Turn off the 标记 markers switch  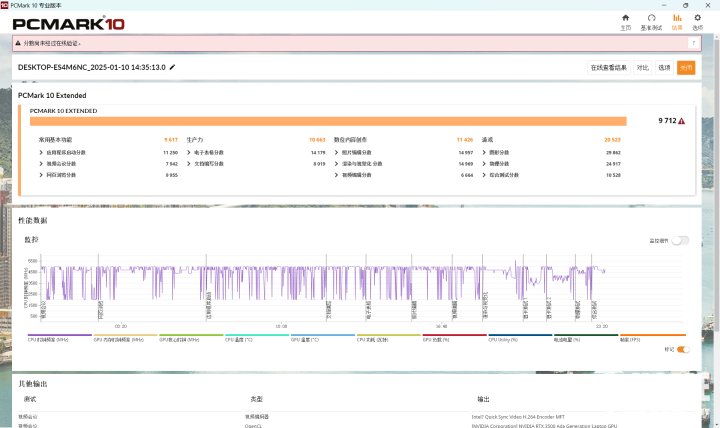click(683, 349)
